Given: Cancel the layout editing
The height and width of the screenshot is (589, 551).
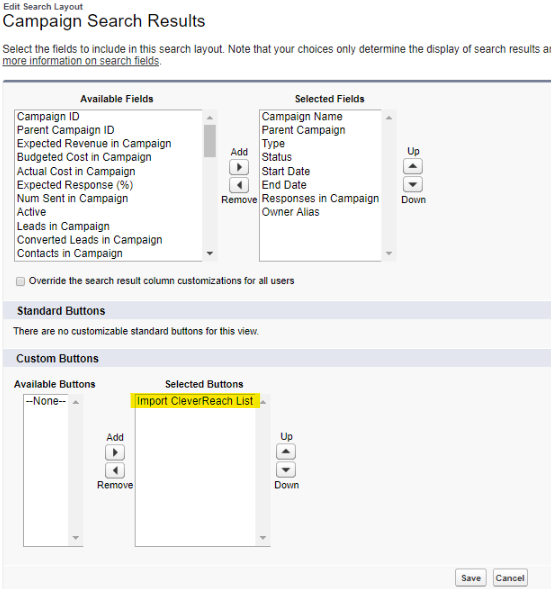Looking at the screenshot, I should pyautogui.click(x=510, y=578).
